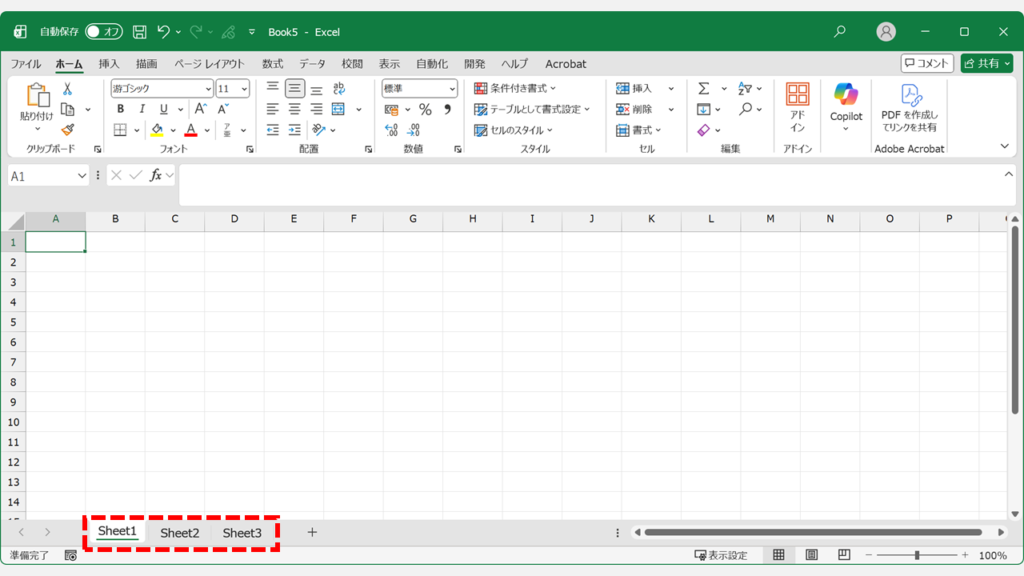
Task: Toggle italic formatting
Action: tap(142, 110)
